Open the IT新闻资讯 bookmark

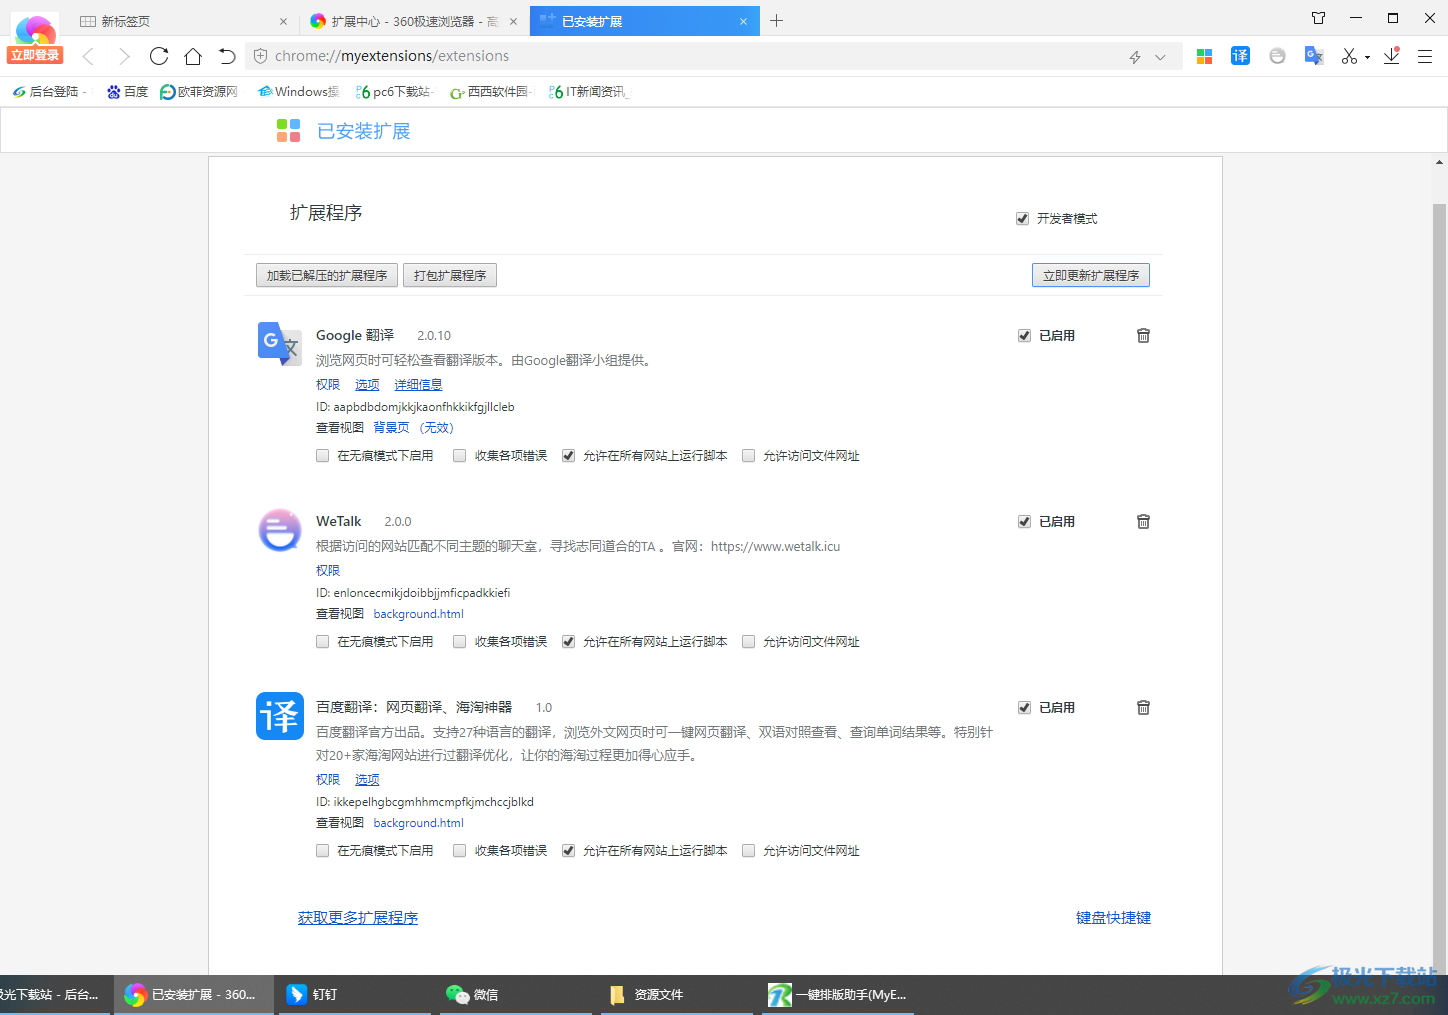point(588,92)
